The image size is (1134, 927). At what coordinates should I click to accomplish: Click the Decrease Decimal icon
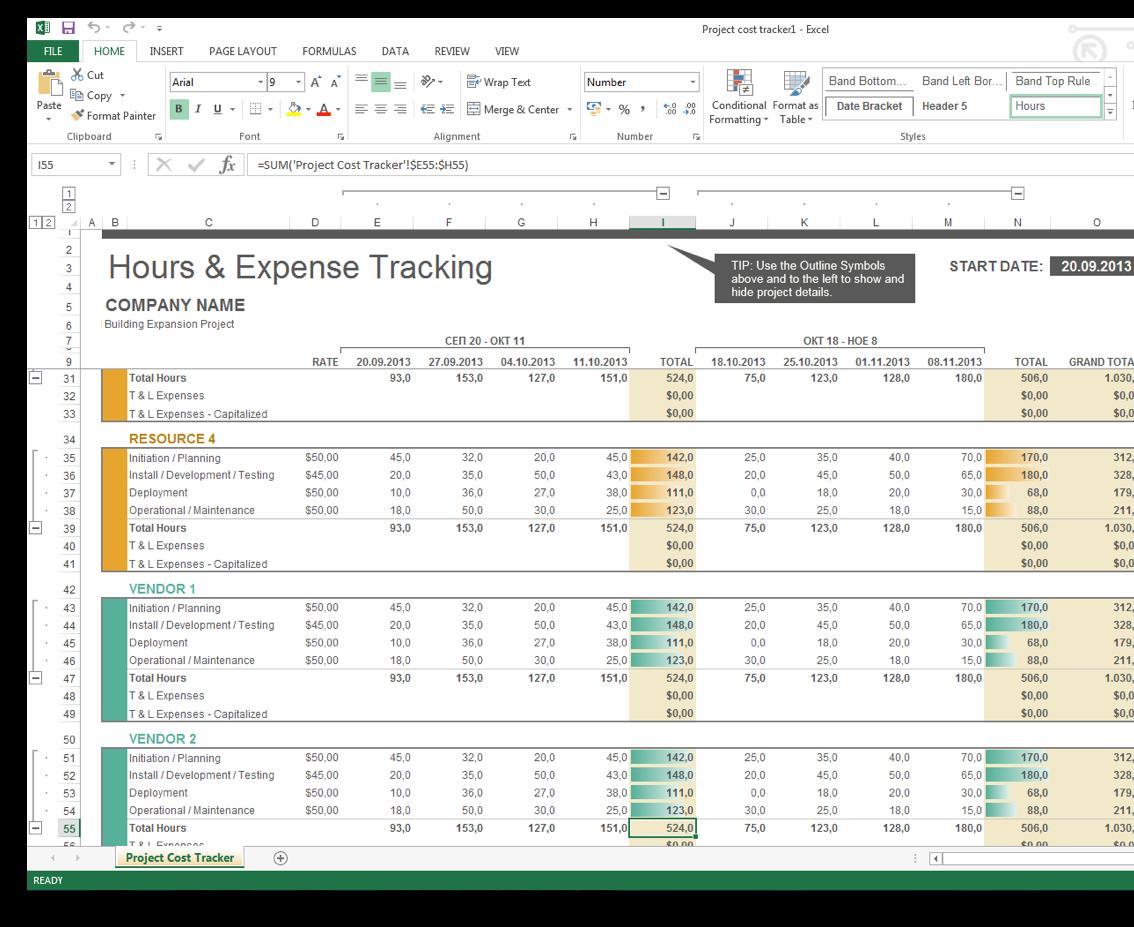pos(690,109)
